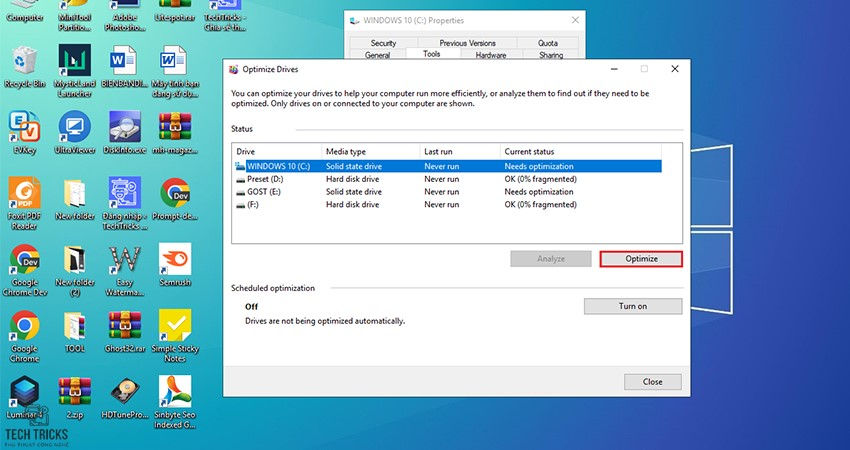
Task: Open Previous Versions tab in Properties window
Action: (x=467, y=43)
